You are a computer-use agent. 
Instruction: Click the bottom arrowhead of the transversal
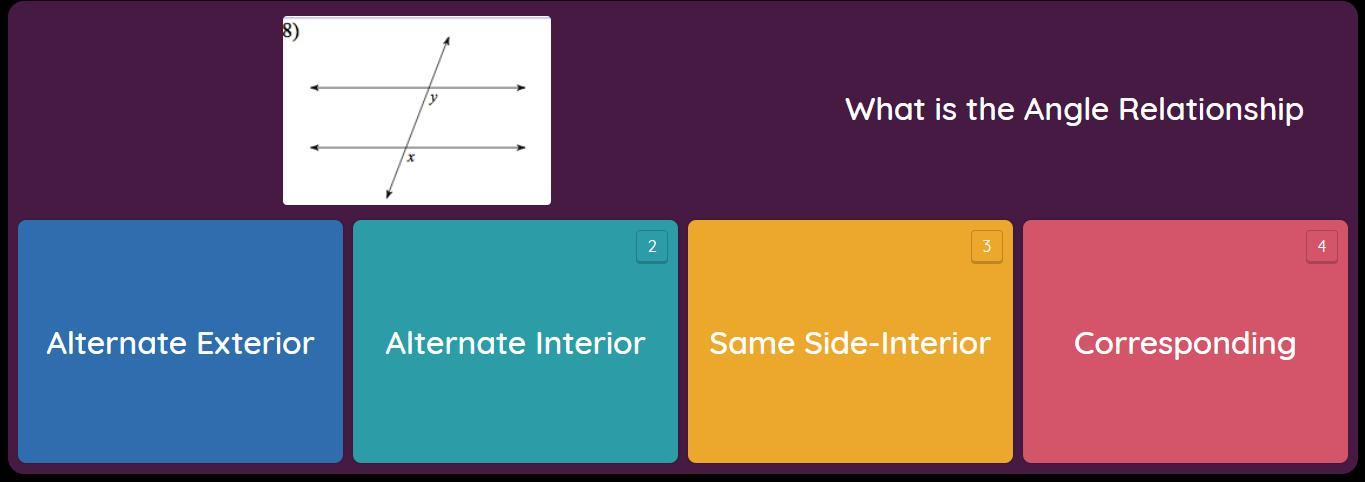coord(388,194)
